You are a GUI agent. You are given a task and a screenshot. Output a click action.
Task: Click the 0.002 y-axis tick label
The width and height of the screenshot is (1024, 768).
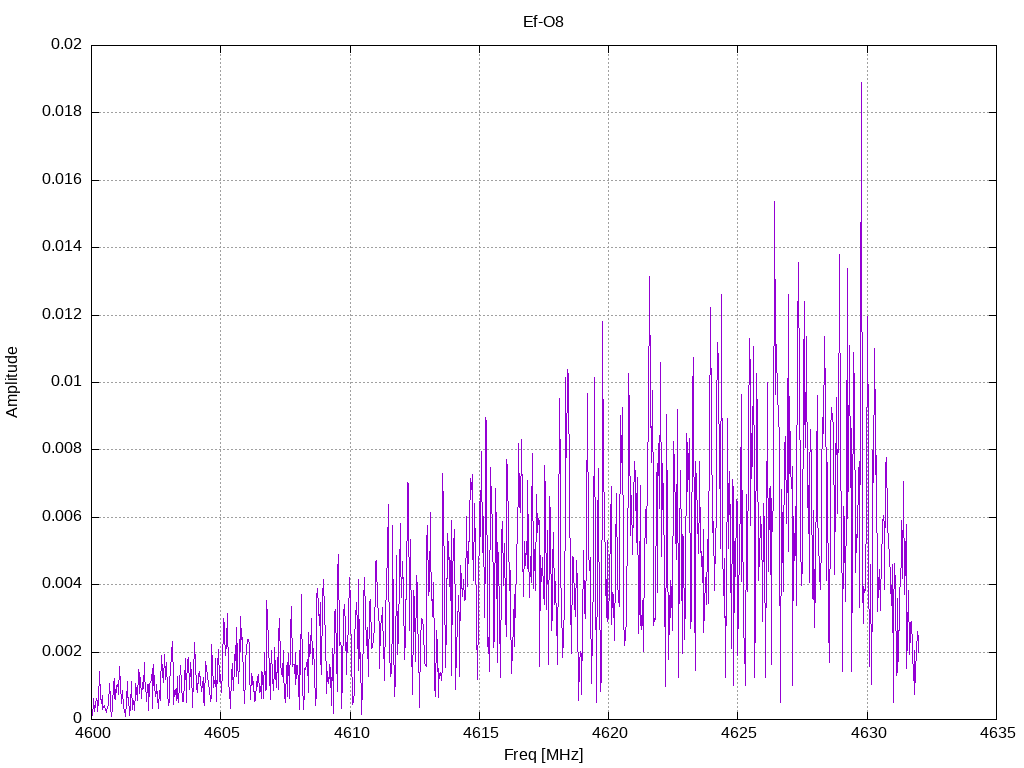pyautogui.click(x=62, y=652)
